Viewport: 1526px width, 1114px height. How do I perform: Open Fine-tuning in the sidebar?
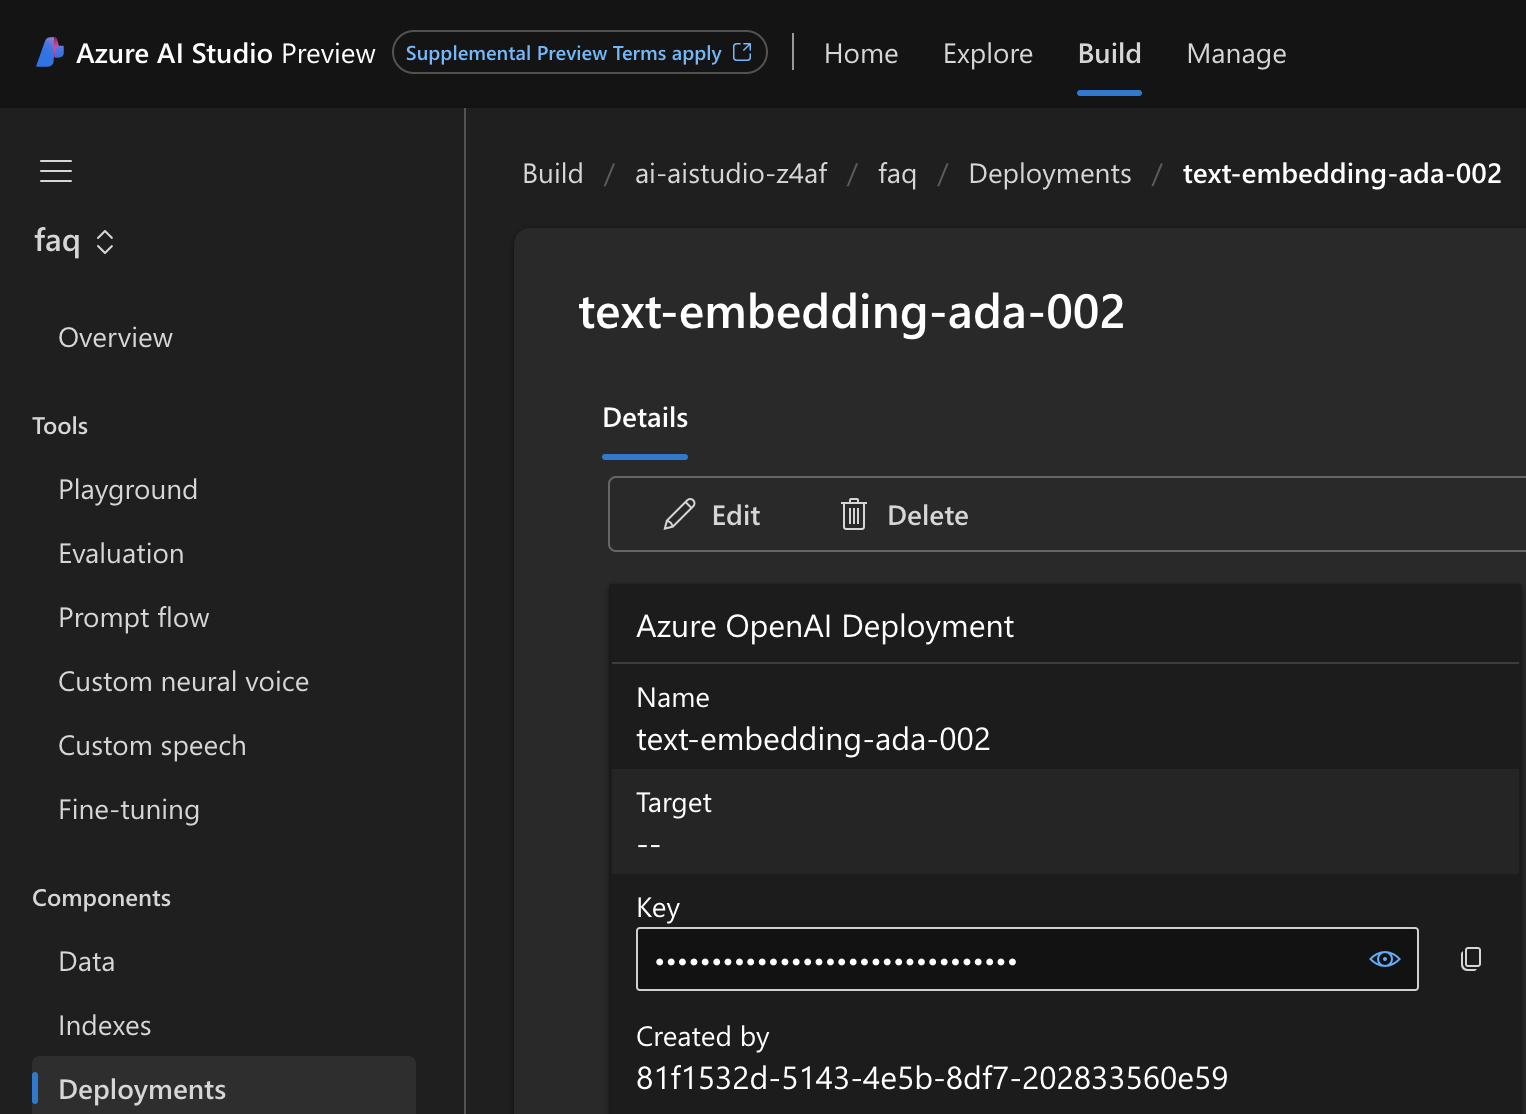click(x=129, y=810)
